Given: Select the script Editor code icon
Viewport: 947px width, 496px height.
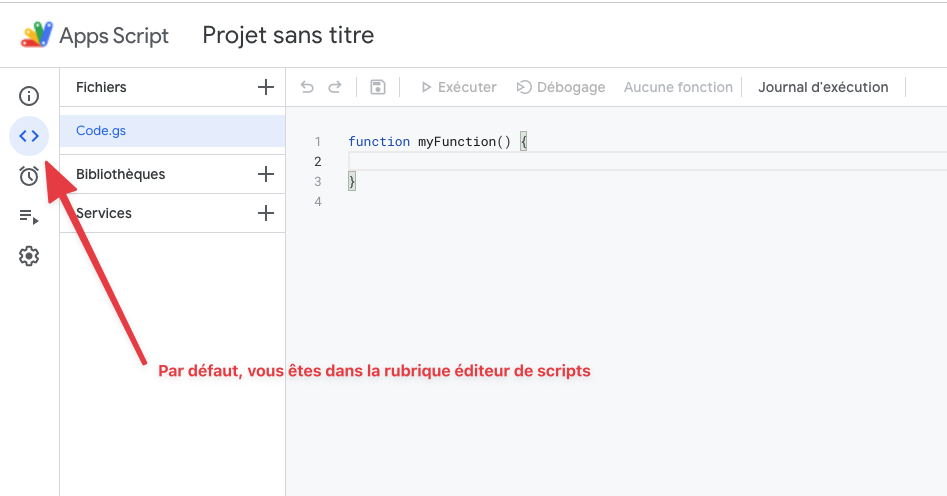Looking at the screenshot, I should pyautogui.click(x=29, y=136).
